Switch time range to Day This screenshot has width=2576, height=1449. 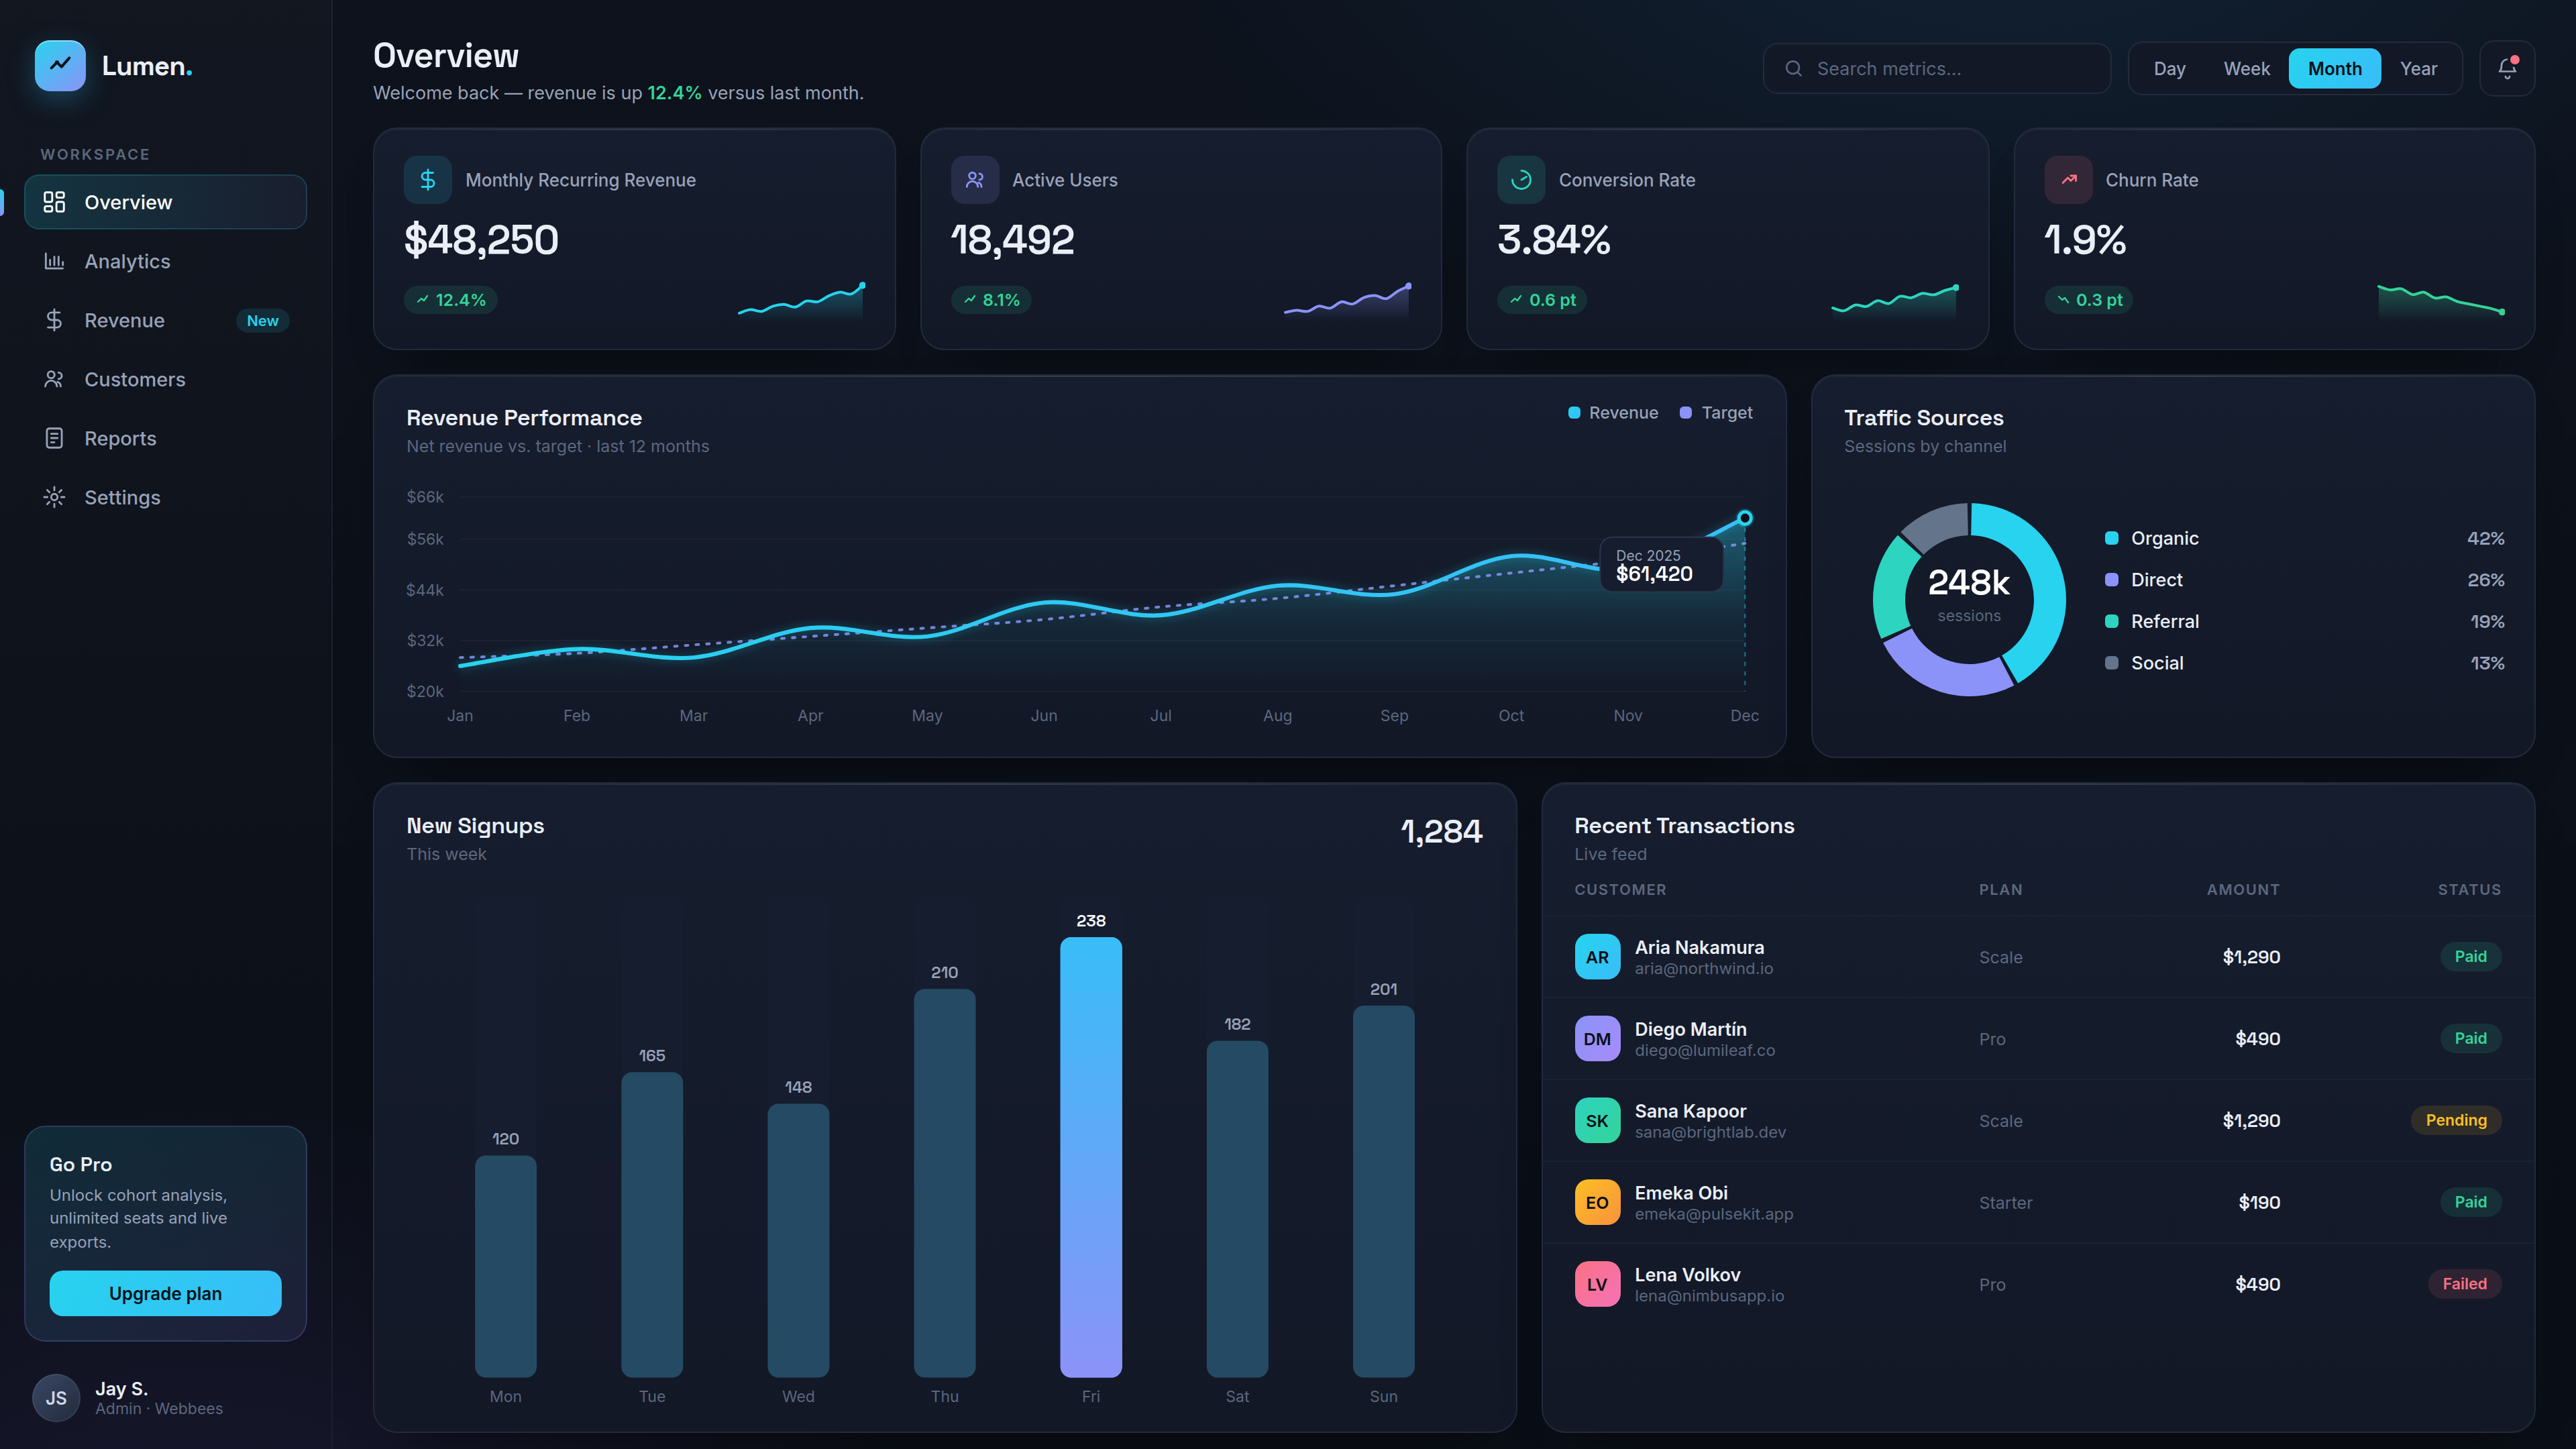coord(2169,69)
